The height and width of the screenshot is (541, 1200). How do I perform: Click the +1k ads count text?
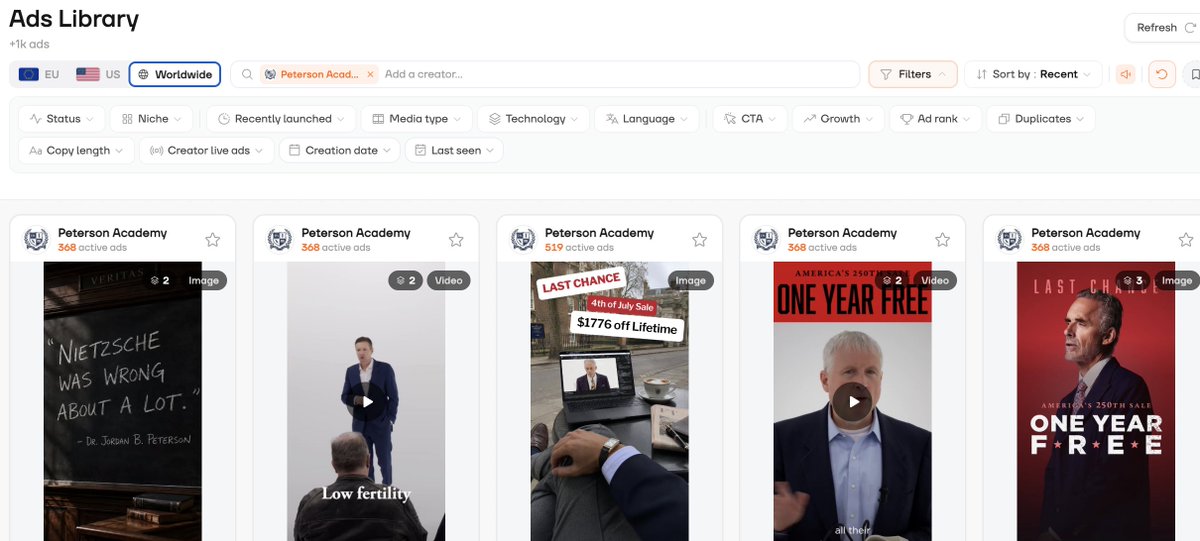pyautogui.click(x=29, y=44)
